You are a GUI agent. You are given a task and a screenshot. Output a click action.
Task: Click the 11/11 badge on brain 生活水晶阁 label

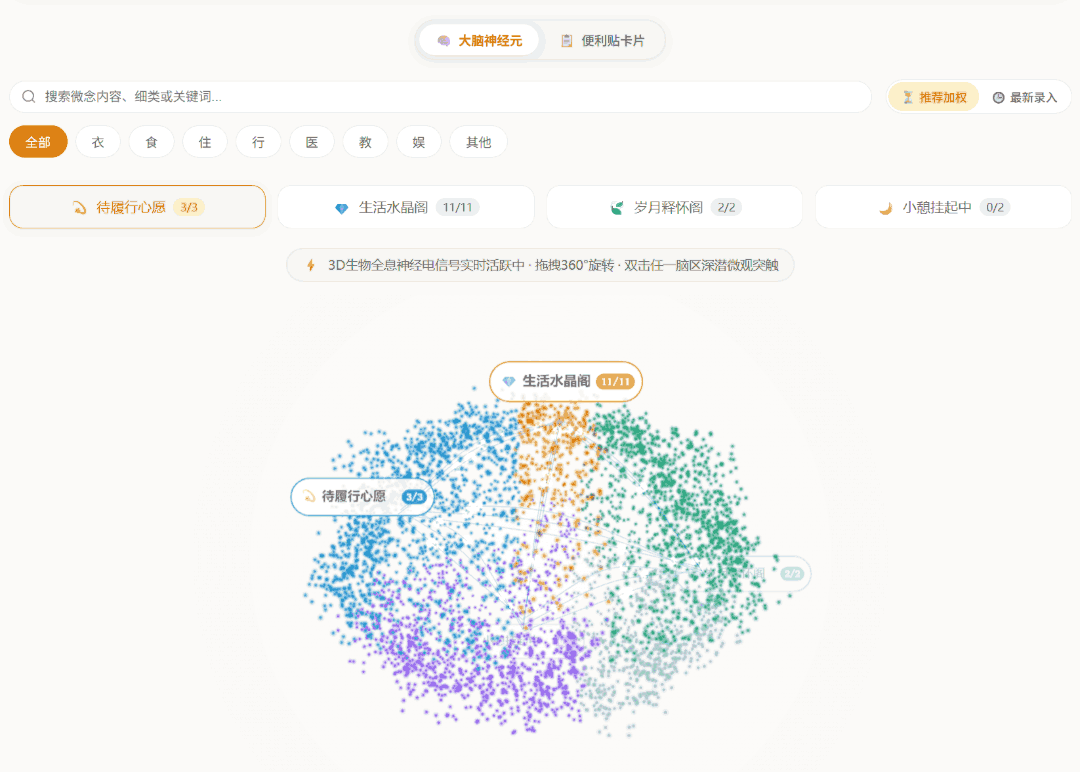coord(615,382)
